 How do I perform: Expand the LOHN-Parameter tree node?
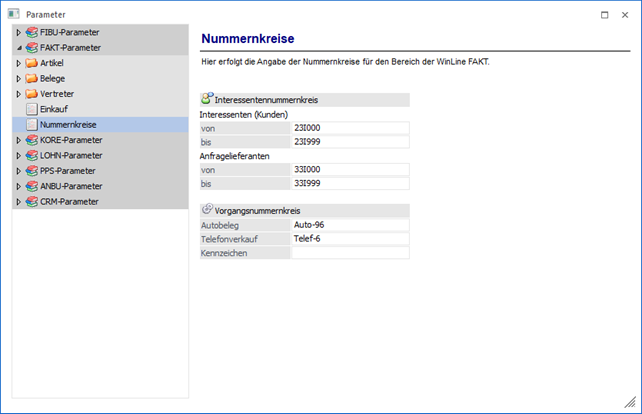tap(18, 156)
